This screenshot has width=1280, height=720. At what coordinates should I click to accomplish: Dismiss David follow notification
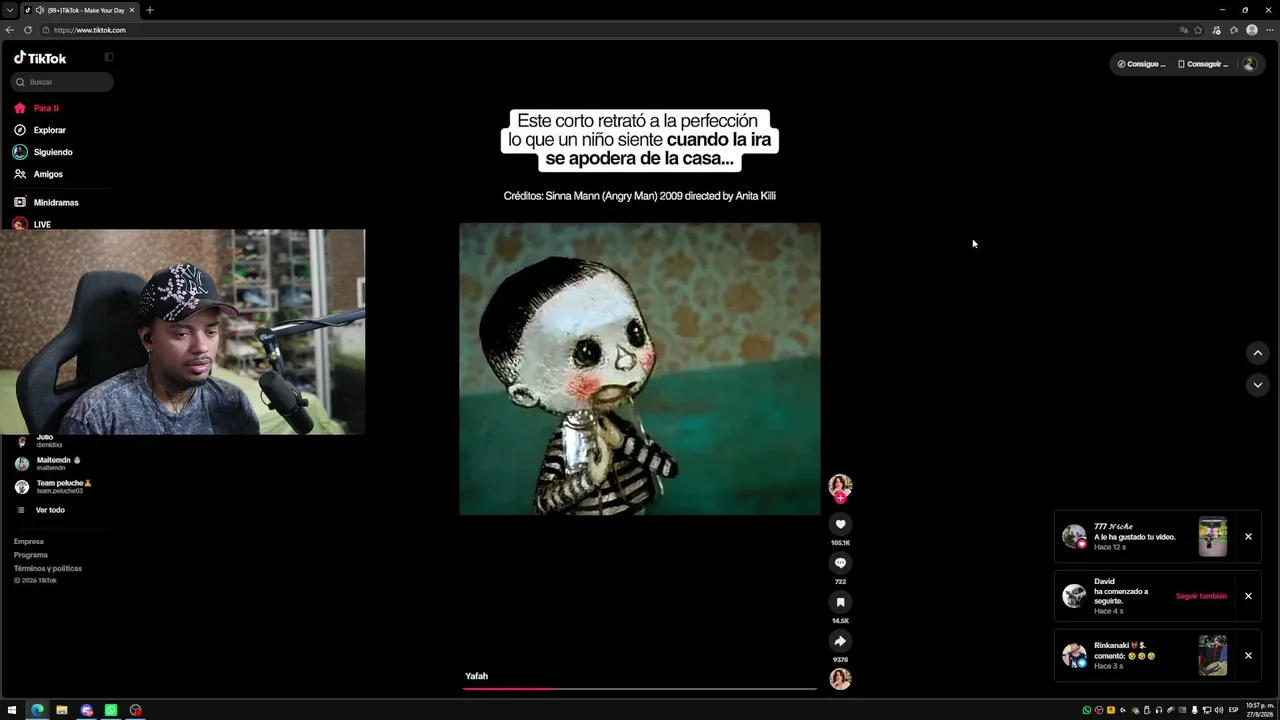(1248, 596)
